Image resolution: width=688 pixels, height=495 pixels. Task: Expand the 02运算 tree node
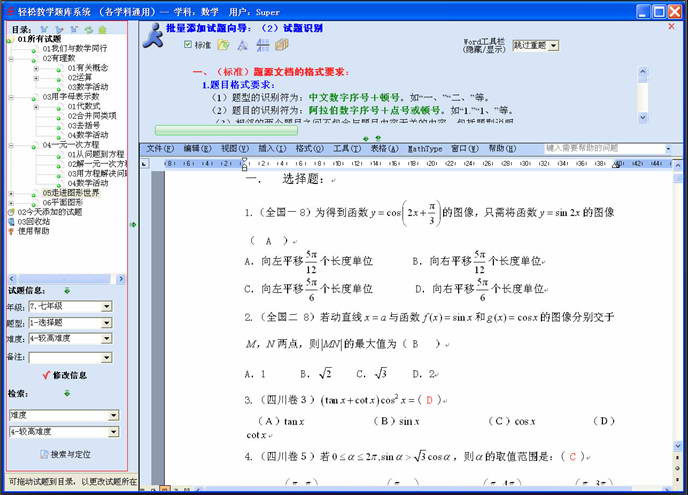coord(36,78)
